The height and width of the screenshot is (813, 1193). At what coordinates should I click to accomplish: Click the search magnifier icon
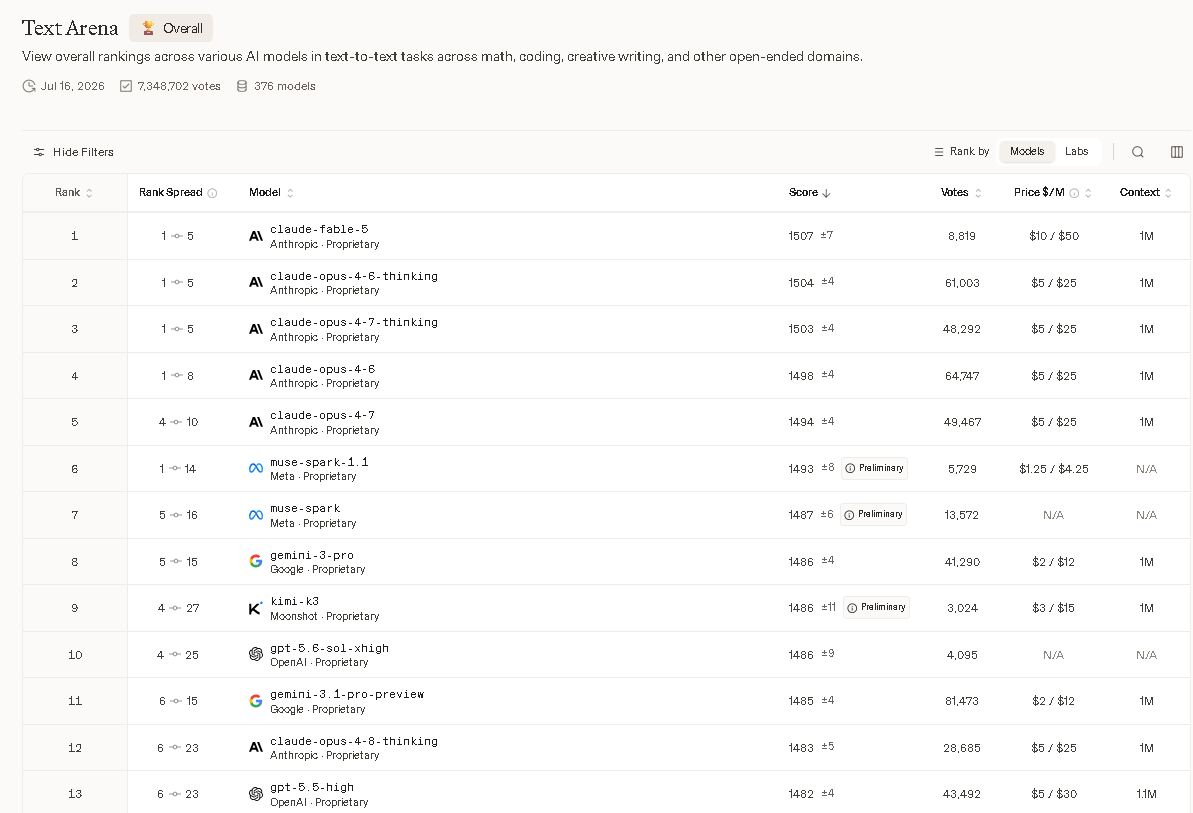pyautogui.click(x=1137, y=152)
